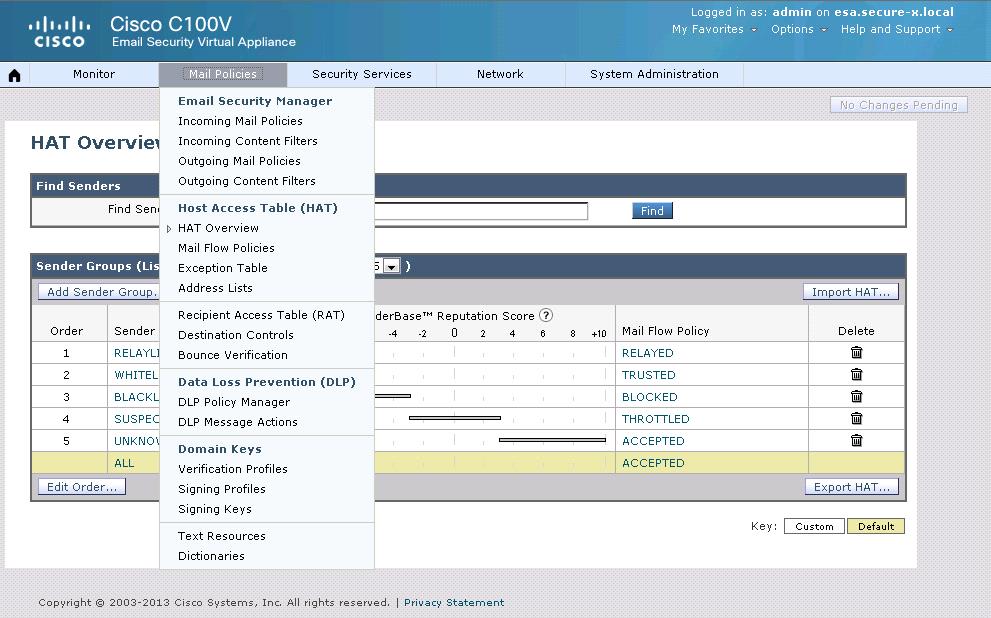Open ACCEPTED policy in row 5
The height and width of the screenshot is (618, 991).
click(x=653, y=441)
